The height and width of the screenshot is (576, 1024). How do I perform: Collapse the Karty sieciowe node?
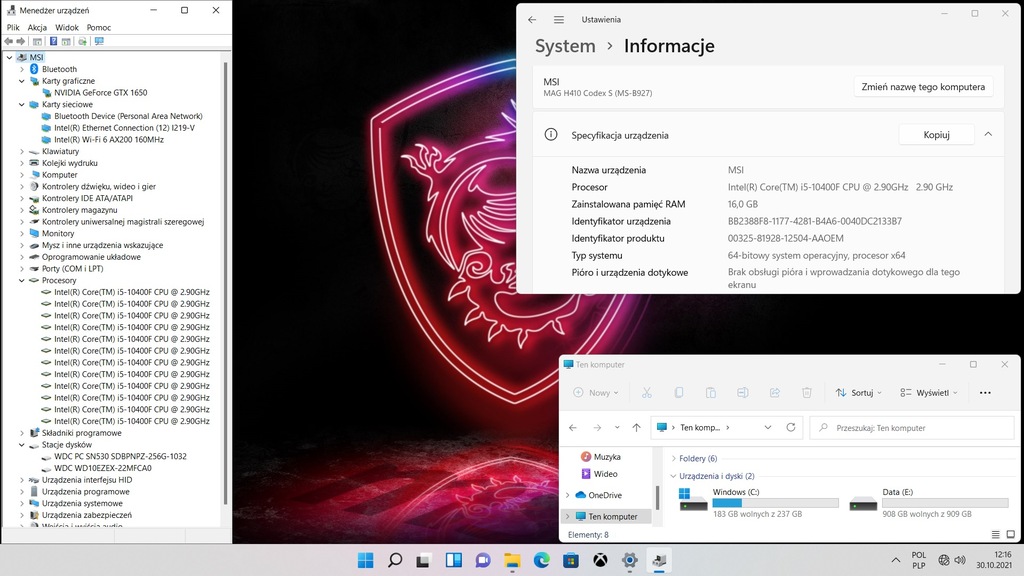[x=22, y=104]
